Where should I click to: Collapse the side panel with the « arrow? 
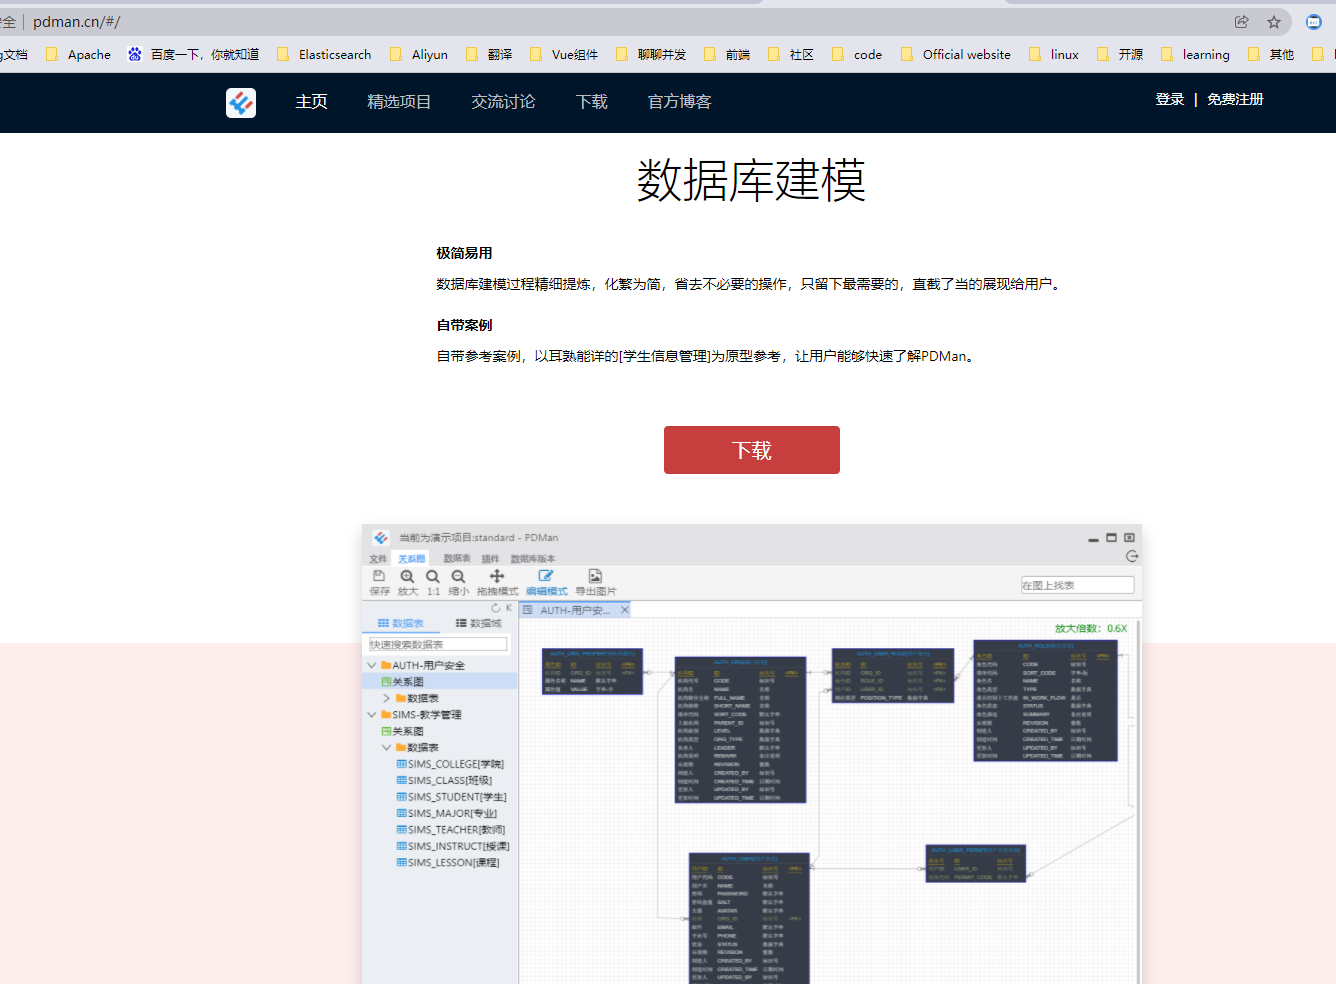tap(509, 608)
